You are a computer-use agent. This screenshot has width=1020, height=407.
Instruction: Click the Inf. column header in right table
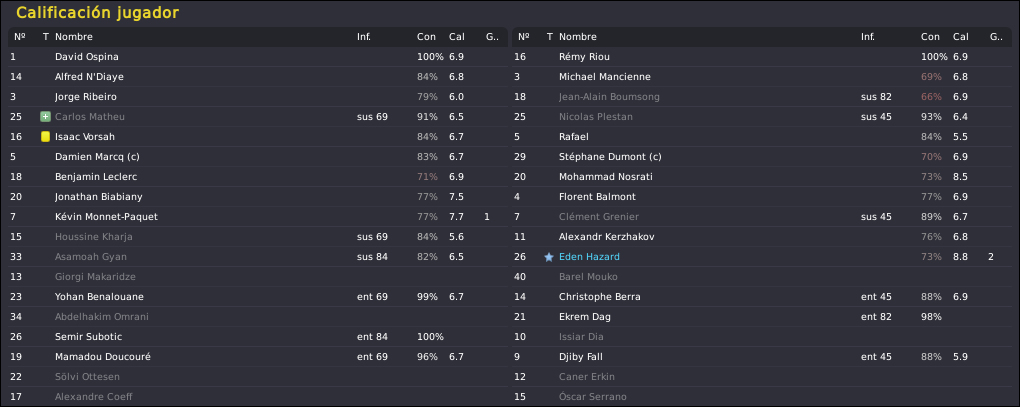[x=868, y=37]
